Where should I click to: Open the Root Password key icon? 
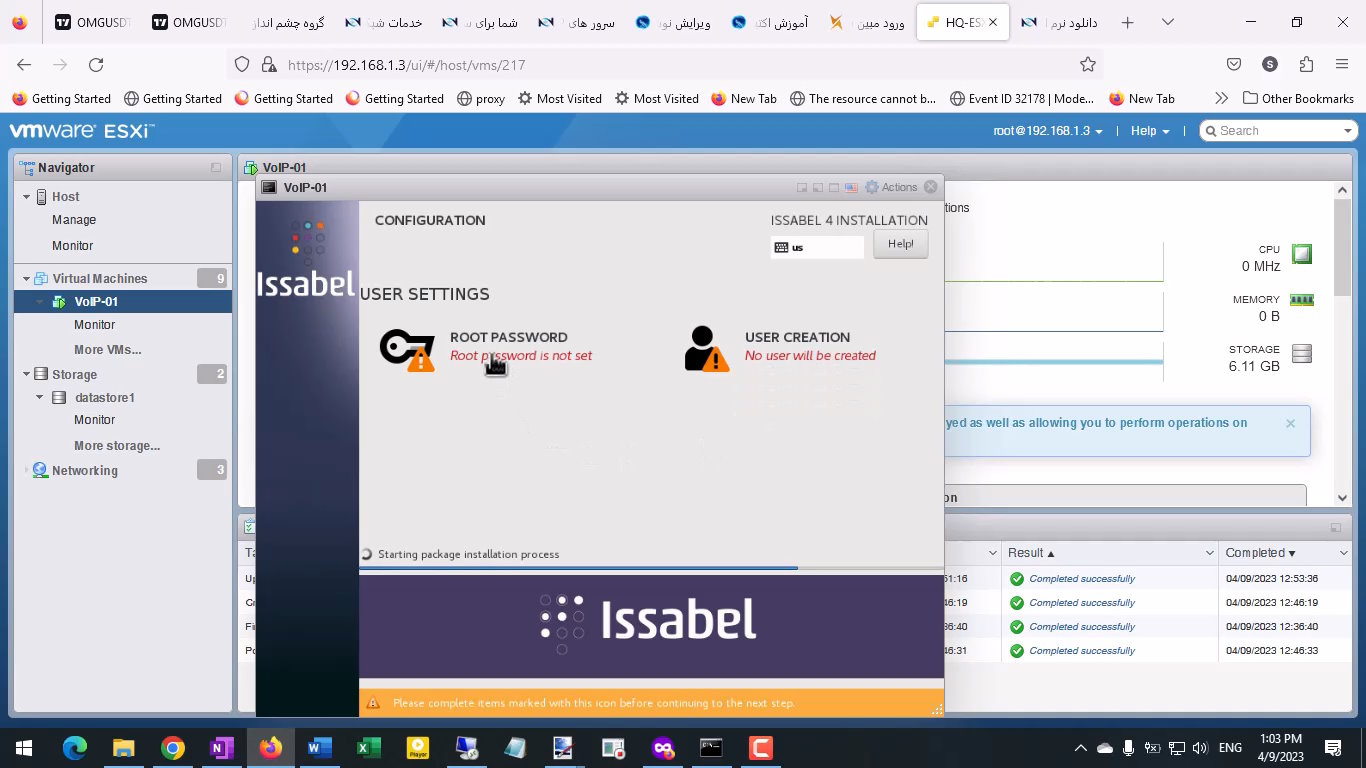(x=406, y=350)
